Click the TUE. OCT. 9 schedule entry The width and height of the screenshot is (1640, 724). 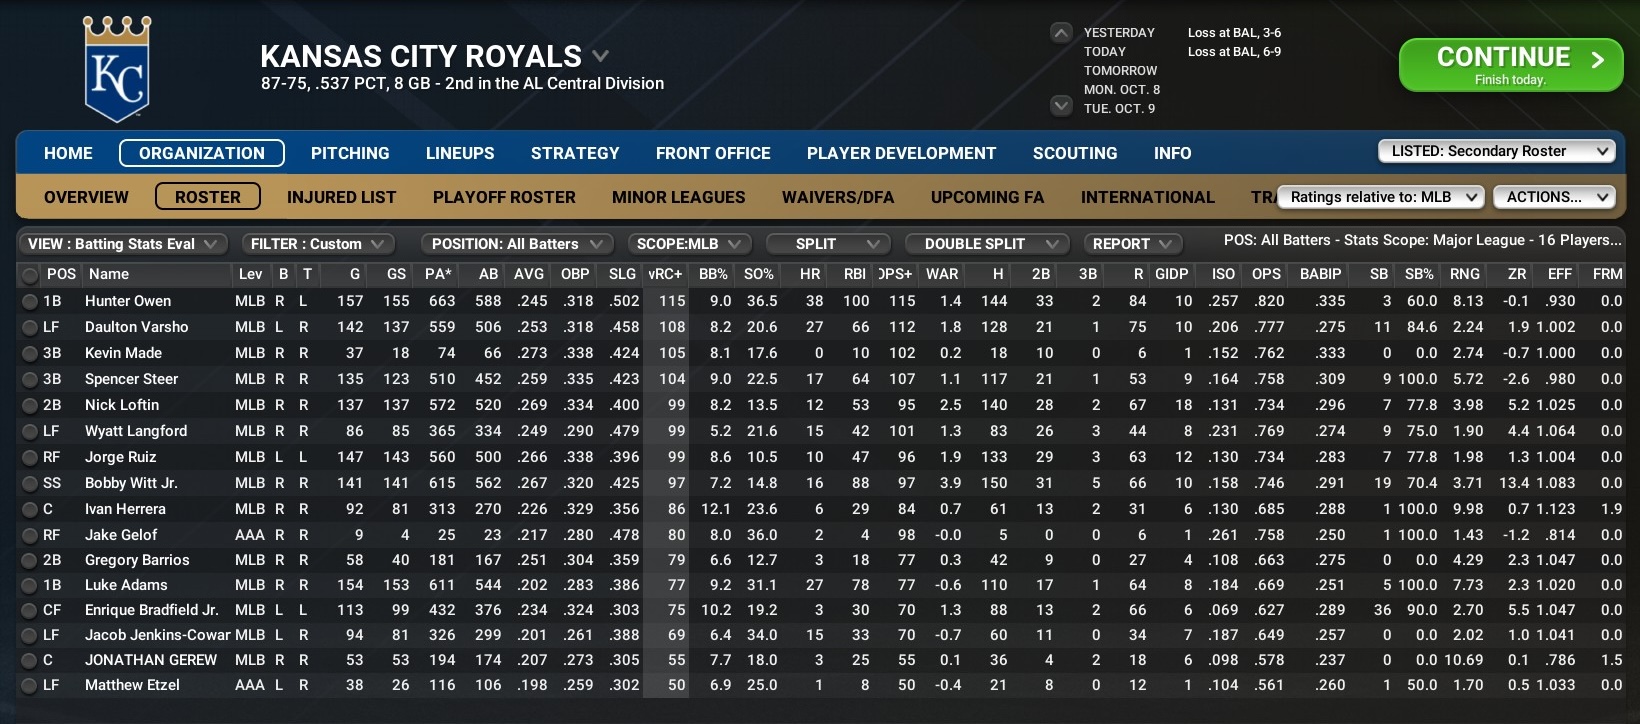1119,109
